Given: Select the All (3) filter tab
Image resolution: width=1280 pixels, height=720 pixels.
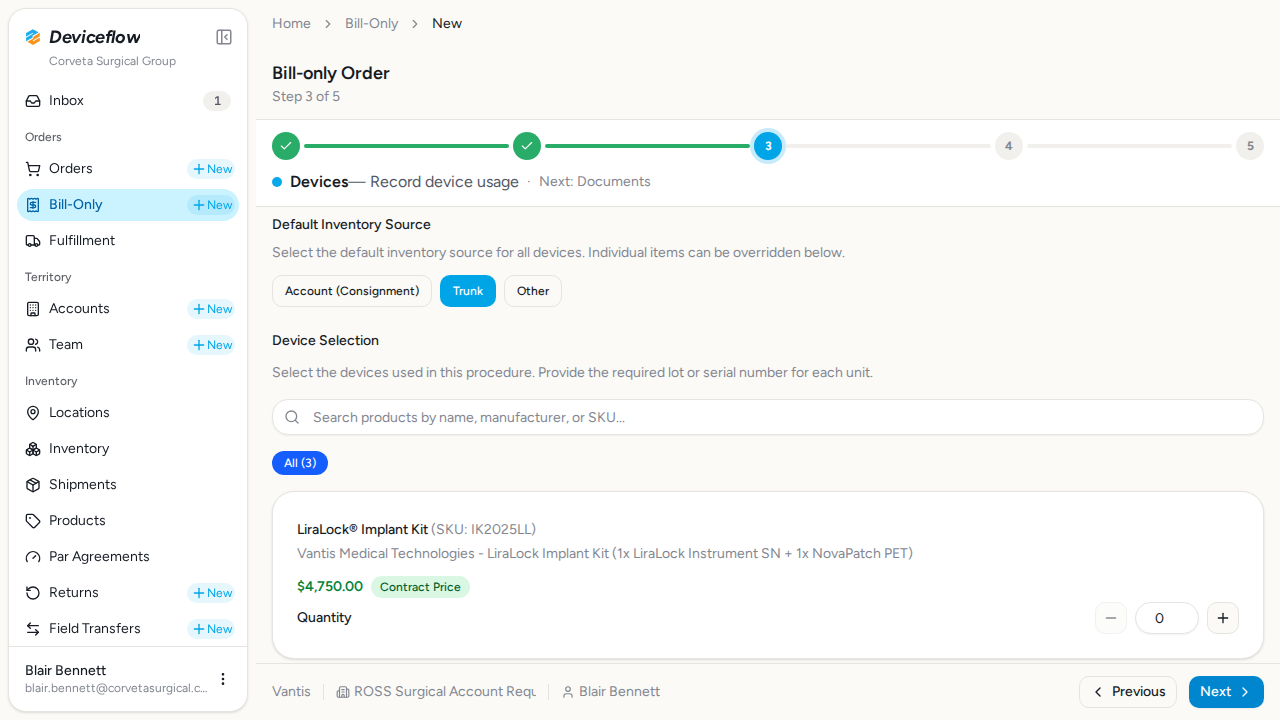Looking at the screenshot, I should (300, 463).
